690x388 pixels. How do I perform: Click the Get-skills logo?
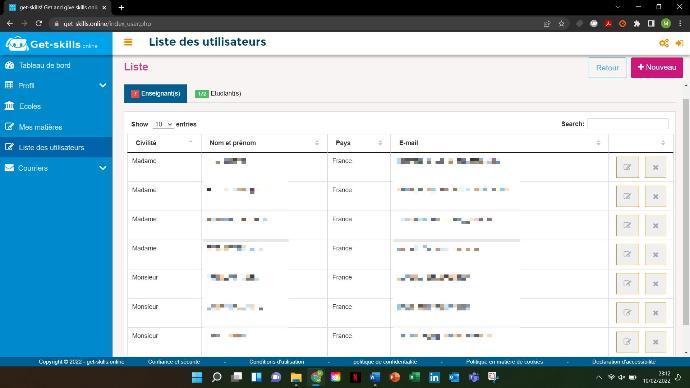[51, 44]
